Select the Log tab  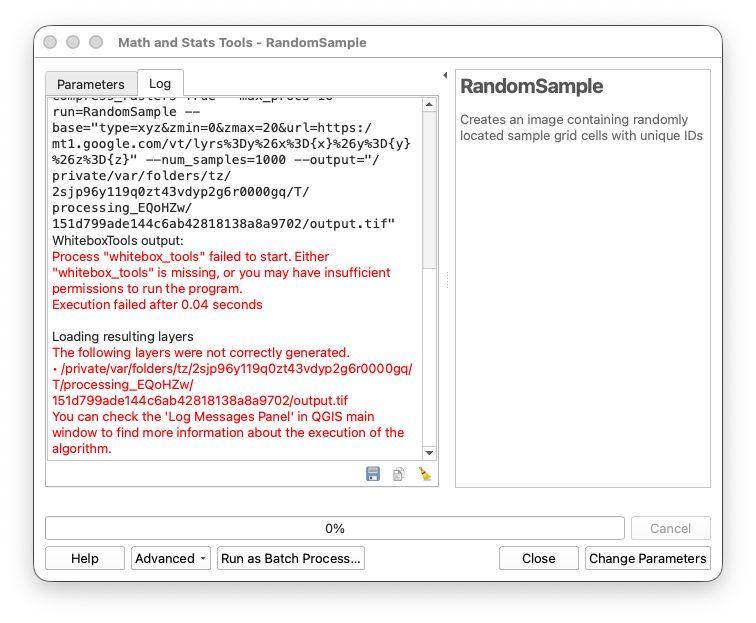click(160, 84)
